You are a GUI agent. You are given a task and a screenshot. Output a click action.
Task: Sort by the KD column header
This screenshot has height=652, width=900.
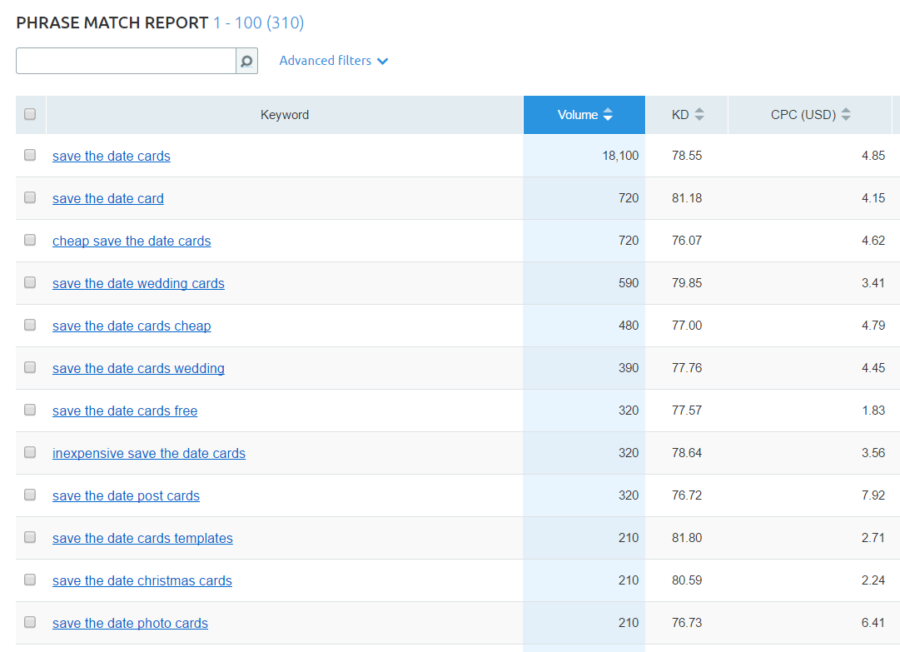click(686, 115)
